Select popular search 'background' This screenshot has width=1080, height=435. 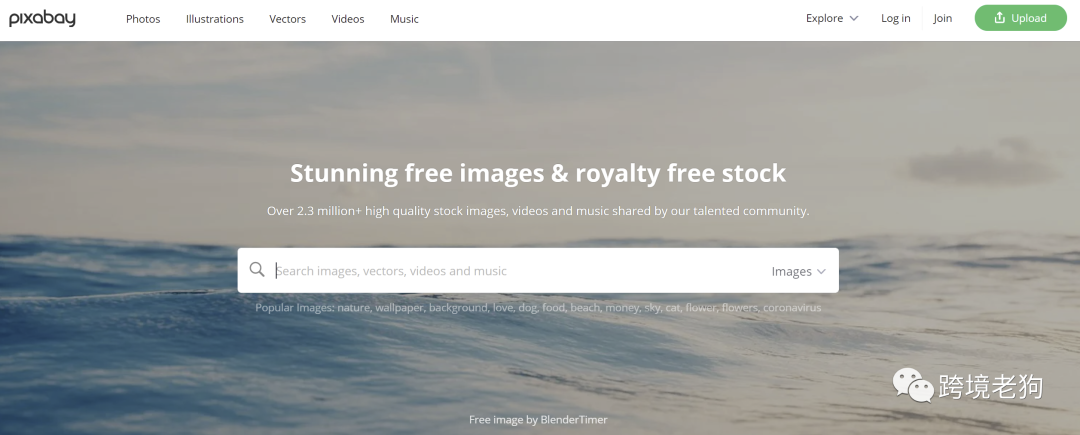pyautogui.click(x=458, y=308)
